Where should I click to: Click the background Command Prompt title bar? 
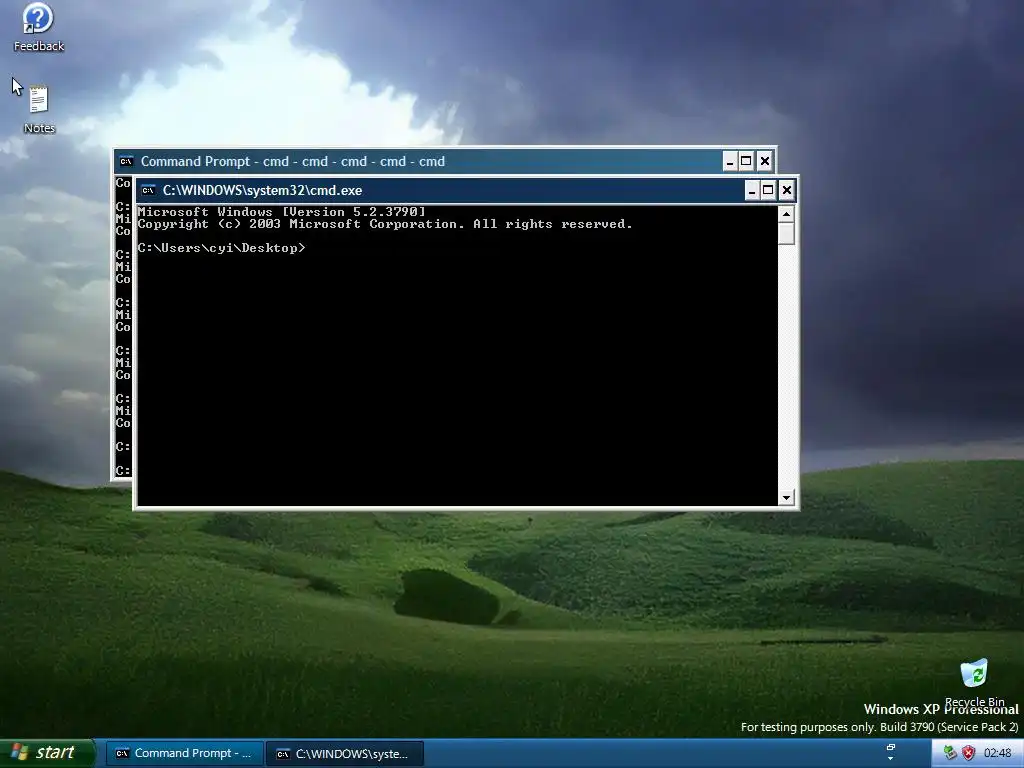[418, 161]
